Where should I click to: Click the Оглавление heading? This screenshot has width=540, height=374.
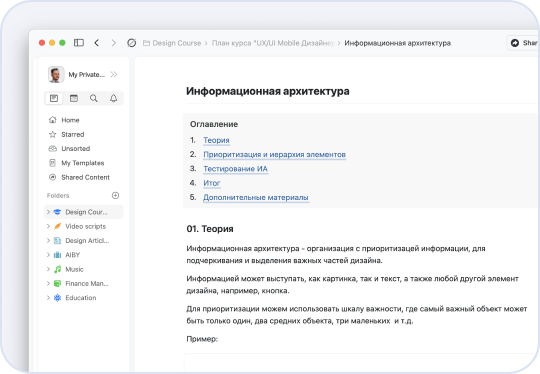coord(214,124)
